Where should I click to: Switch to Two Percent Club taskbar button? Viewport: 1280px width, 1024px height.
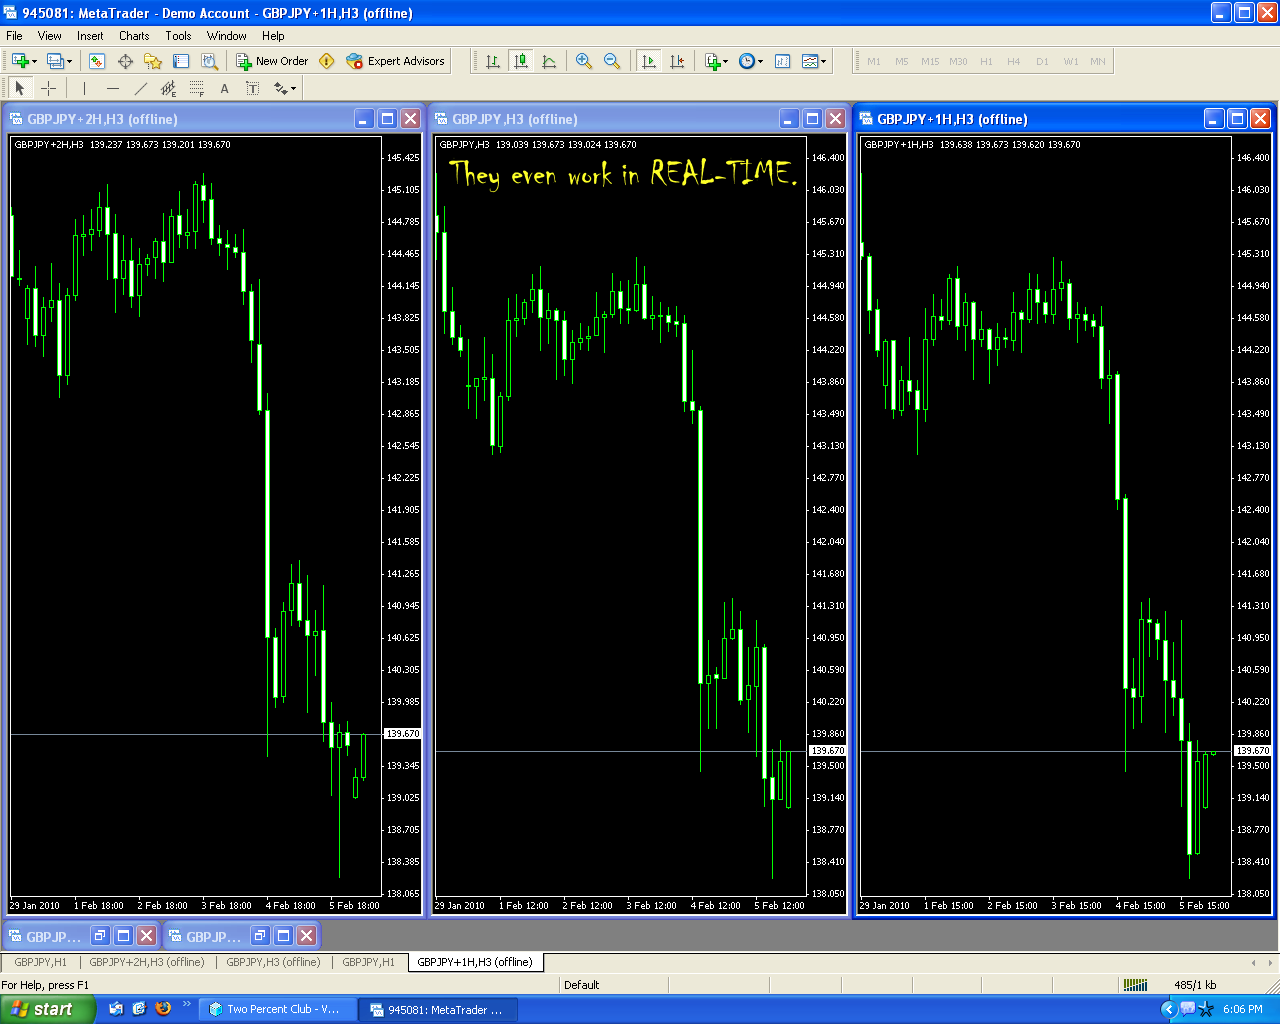277,1009
